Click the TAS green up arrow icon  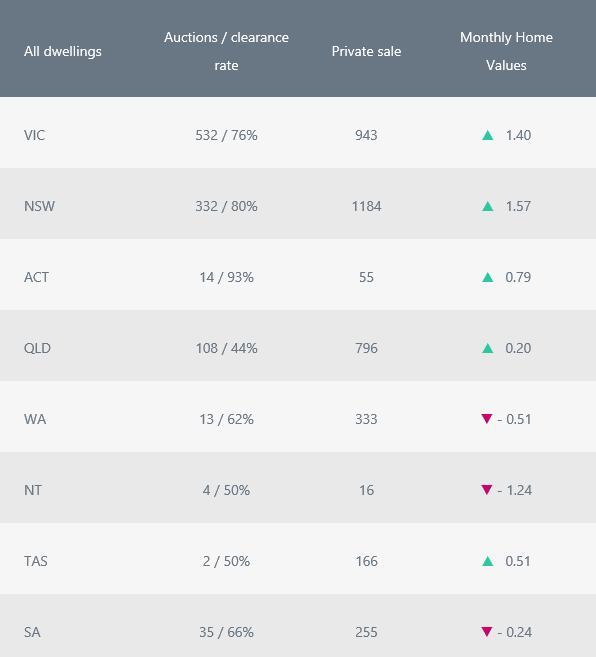[487, 561]
